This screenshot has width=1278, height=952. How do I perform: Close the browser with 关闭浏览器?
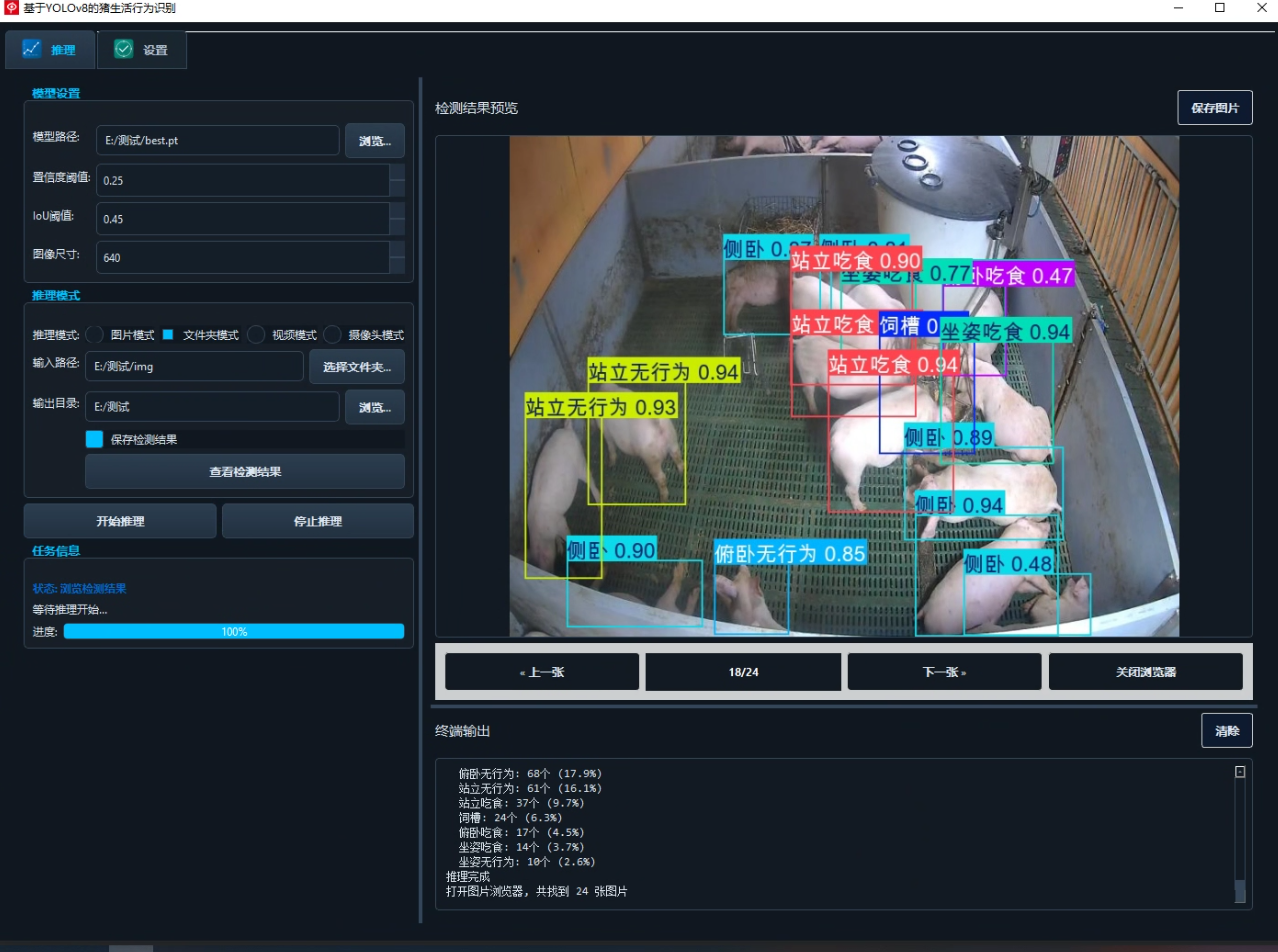(x=1146, y=672)
